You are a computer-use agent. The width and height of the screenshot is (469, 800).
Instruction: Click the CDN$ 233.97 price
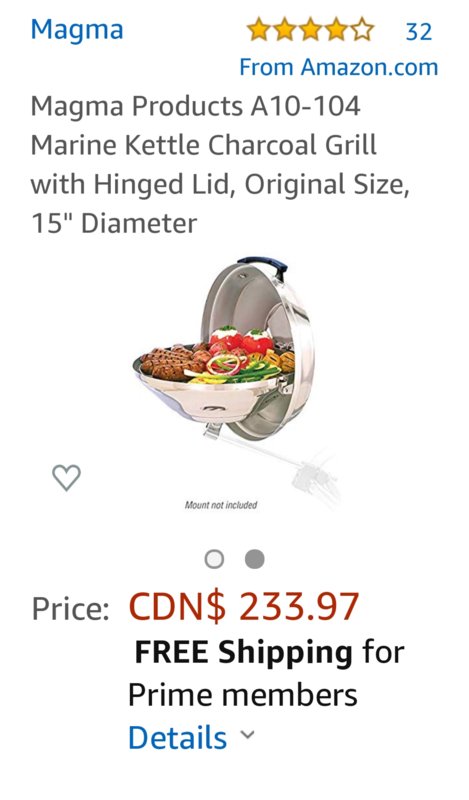[x=244, y=607]
